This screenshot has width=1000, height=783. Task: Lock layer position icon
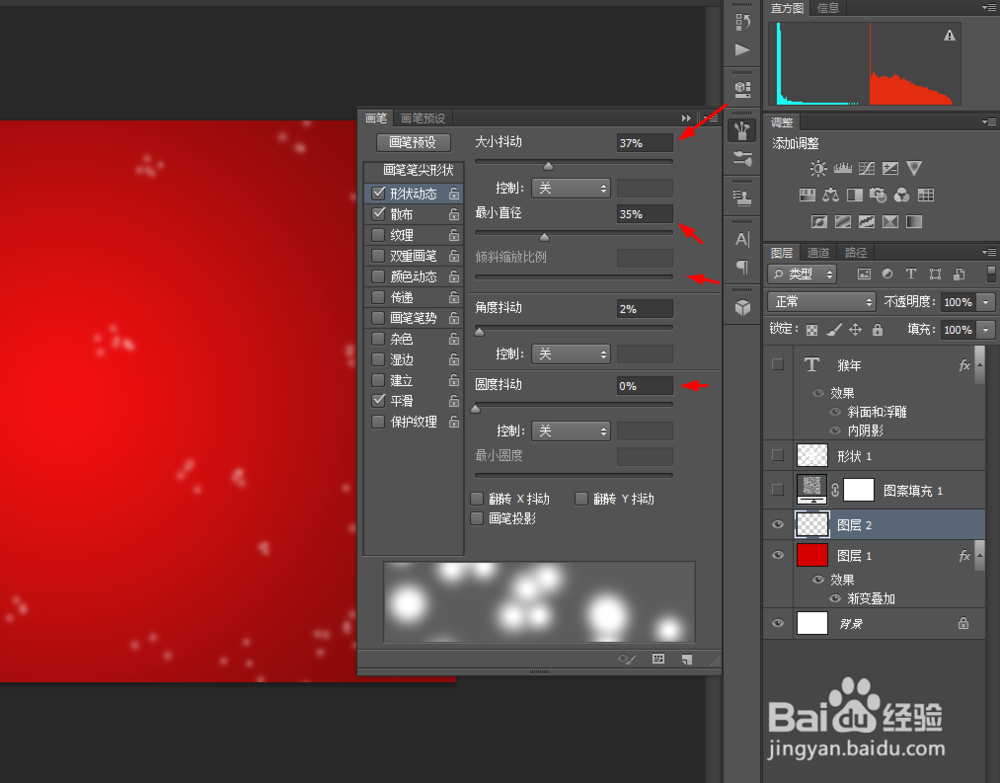point(855,330)
